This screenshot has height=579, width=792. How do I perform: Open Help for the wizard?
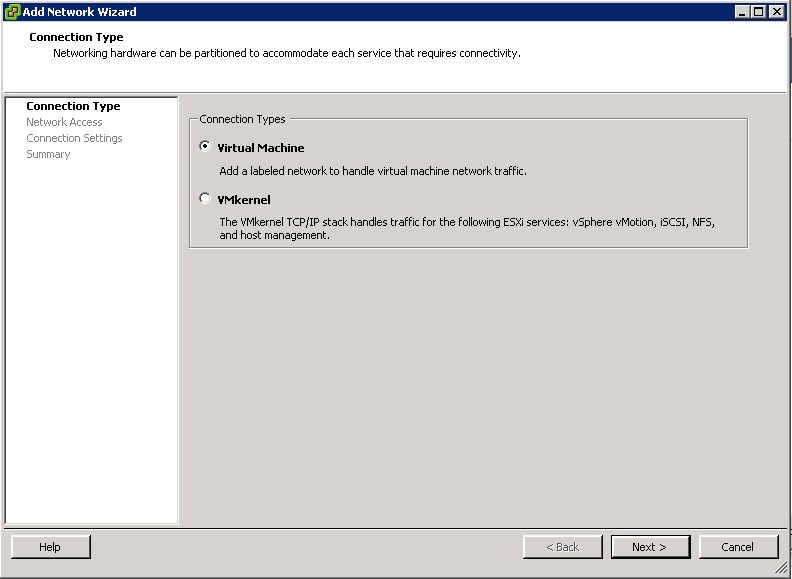coord(50,547)
